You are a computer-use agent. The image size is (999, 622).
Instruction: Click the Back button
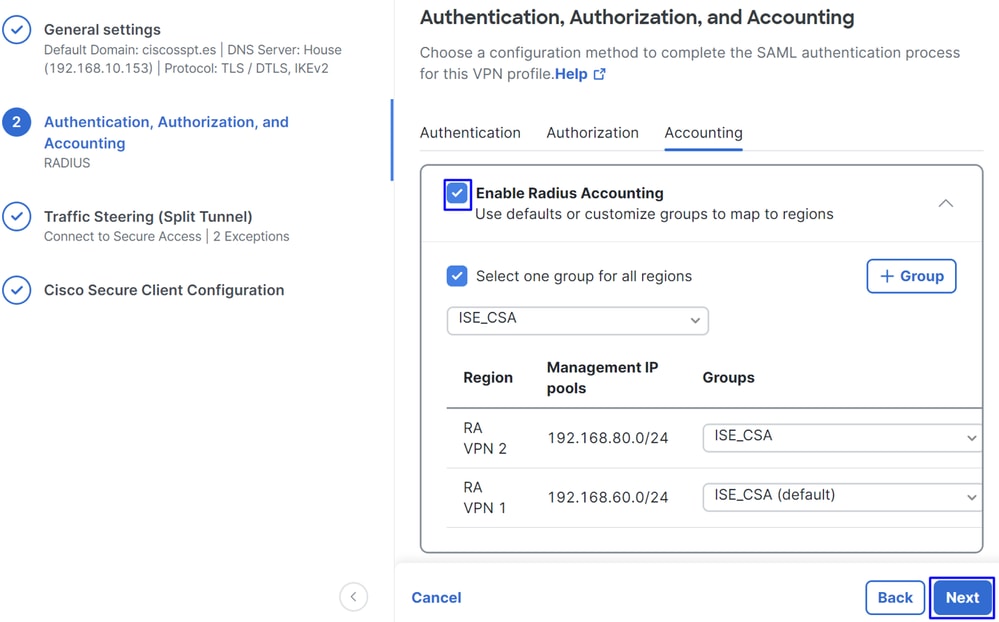point(895,598)
